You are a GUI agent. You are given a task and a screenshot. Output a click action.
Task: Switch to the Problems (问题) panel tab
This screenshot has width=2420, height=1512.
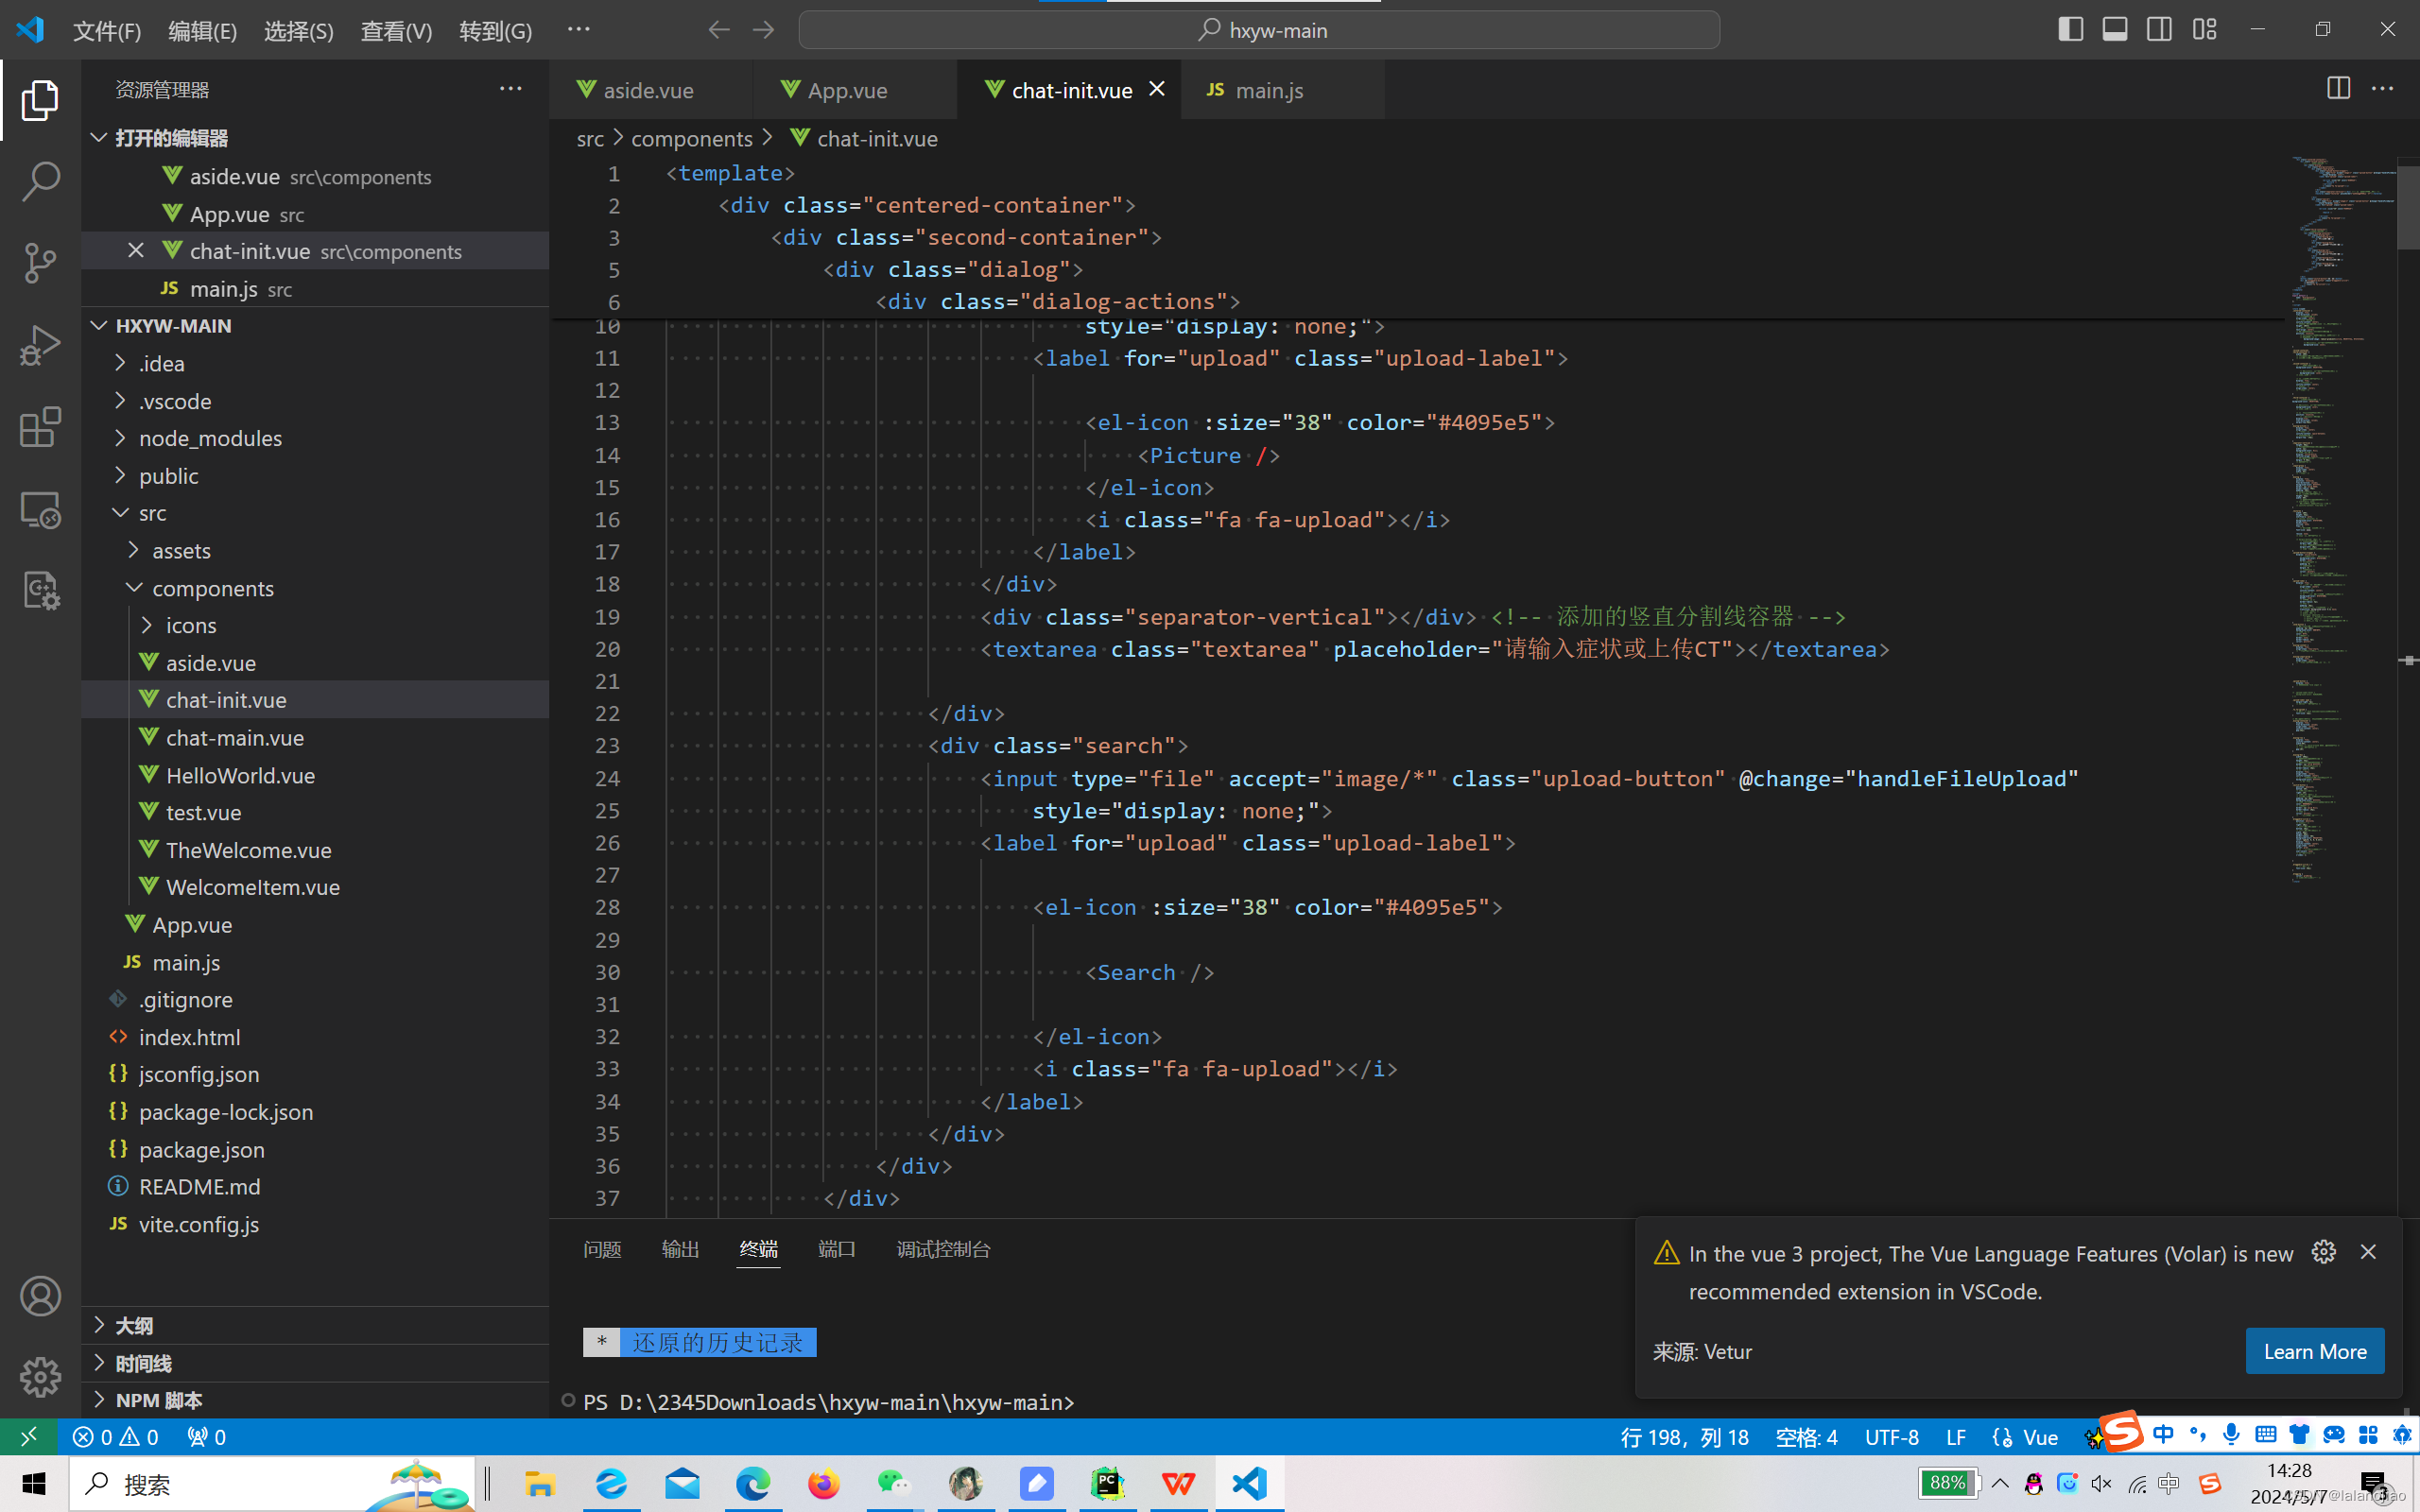tap(602, 1249)
